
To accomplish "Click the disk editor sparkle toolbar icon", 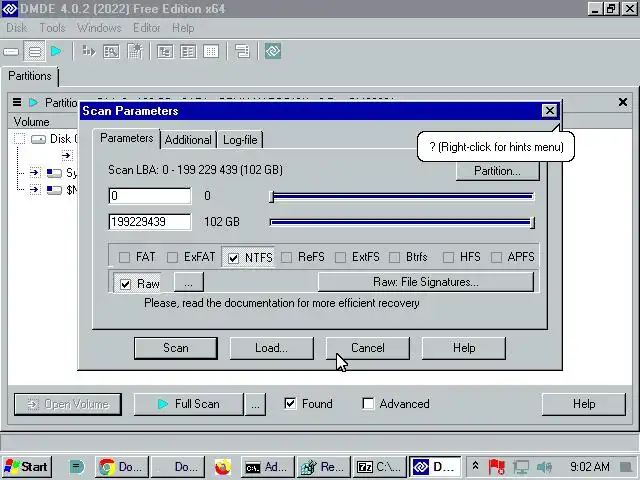I will point(135,51).
